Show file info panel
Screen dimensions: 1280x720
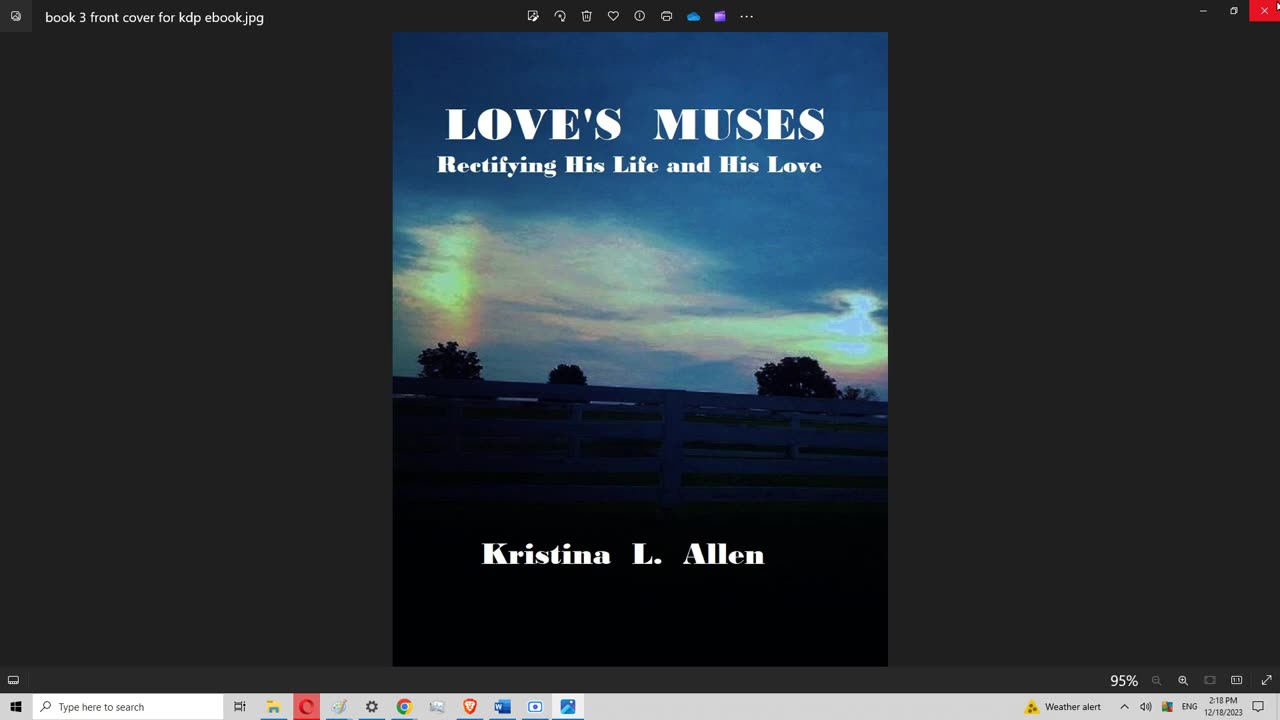pyautogui.click(x=640, y=16)
